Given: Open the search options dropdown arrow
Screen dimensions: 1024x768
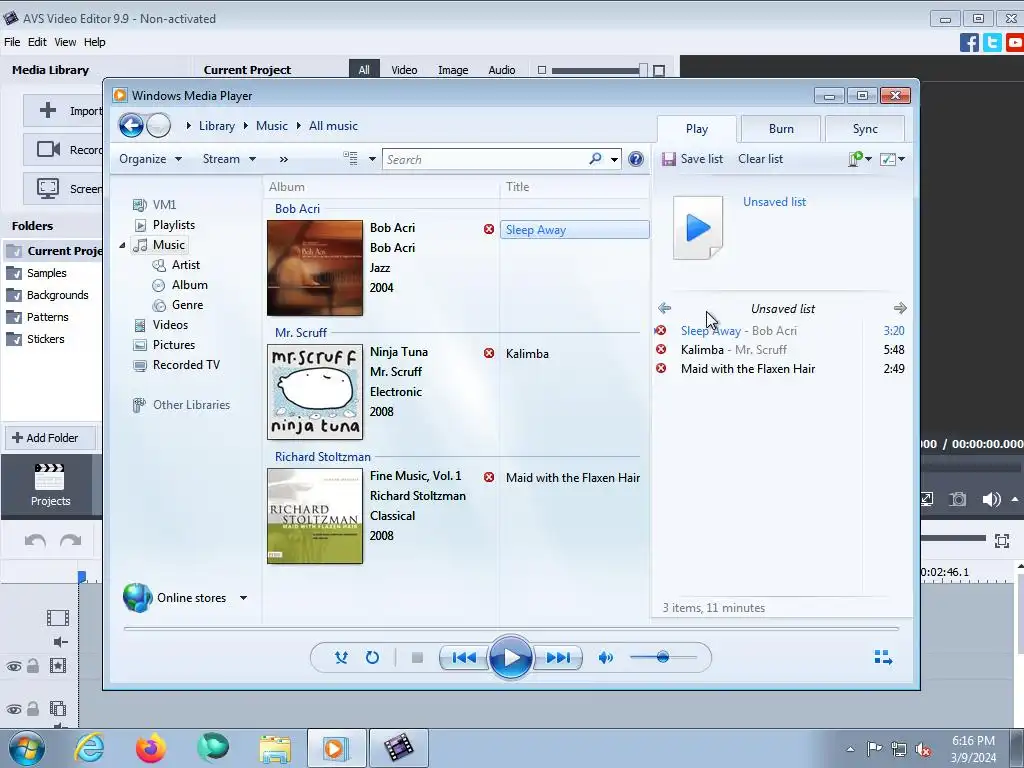Looking at the screenshot, I should click(615, 159).
